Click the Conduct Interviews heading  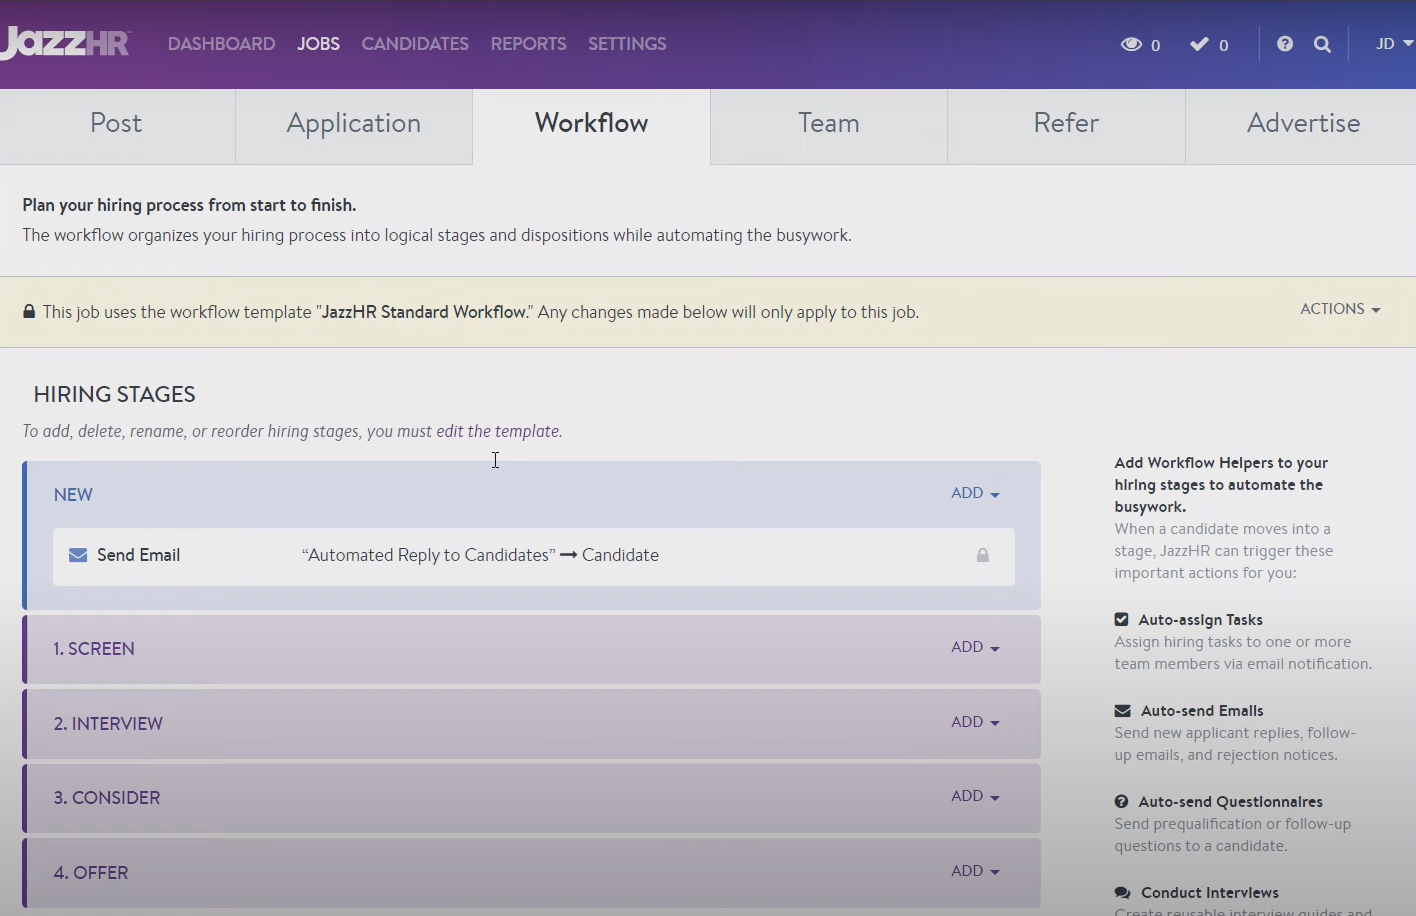1210,893
